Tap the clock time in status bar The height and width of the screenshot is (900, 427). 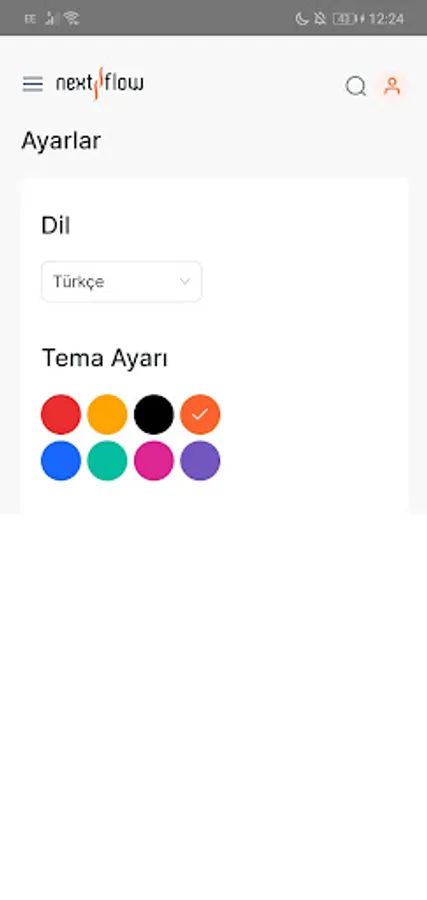tap(386, 19)
